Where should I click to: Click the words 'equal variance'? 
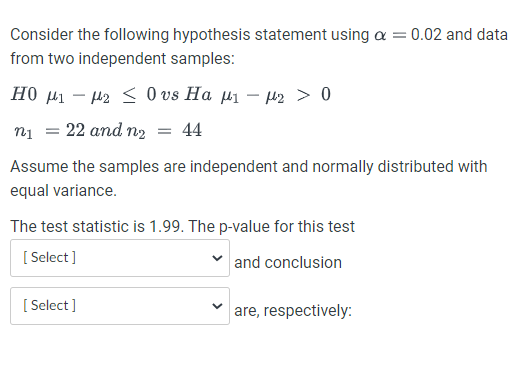pyautogui.click(x=62, y=191)
